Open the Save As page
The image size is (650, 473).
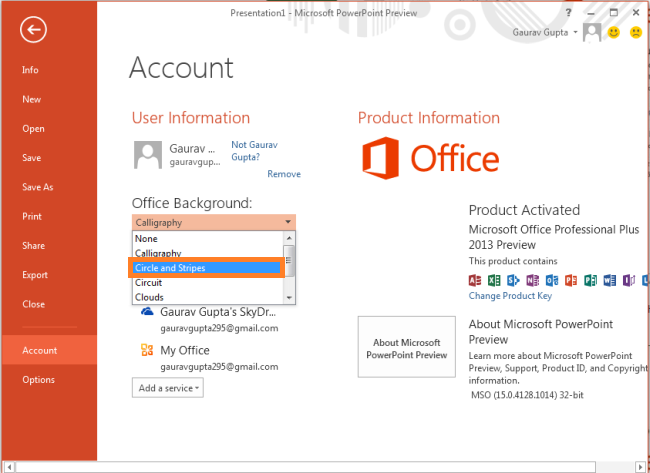click(x=38, y=187)
